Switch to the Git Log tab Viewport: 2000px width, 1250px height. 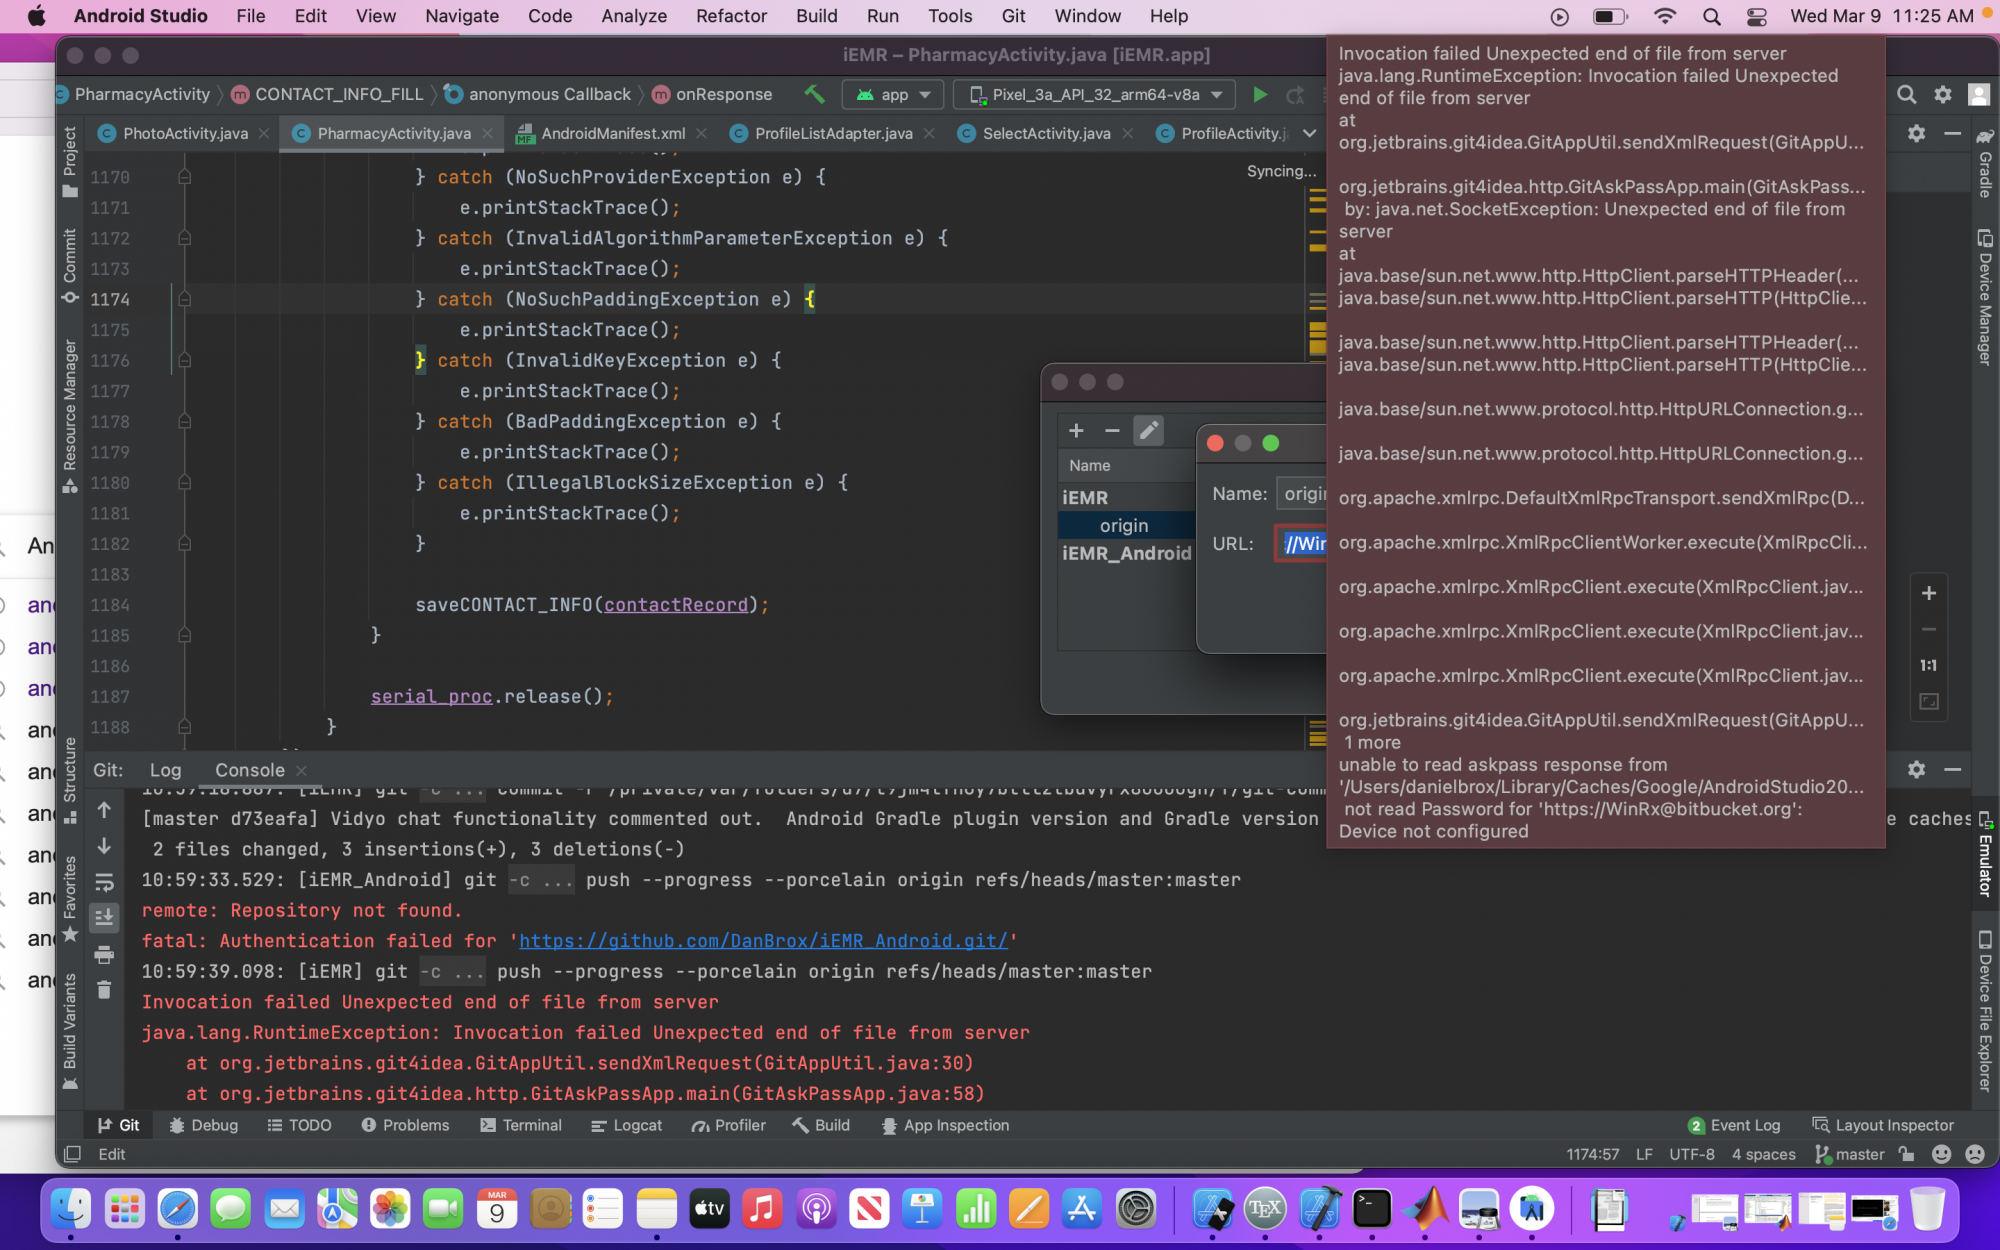pos(165,770)
